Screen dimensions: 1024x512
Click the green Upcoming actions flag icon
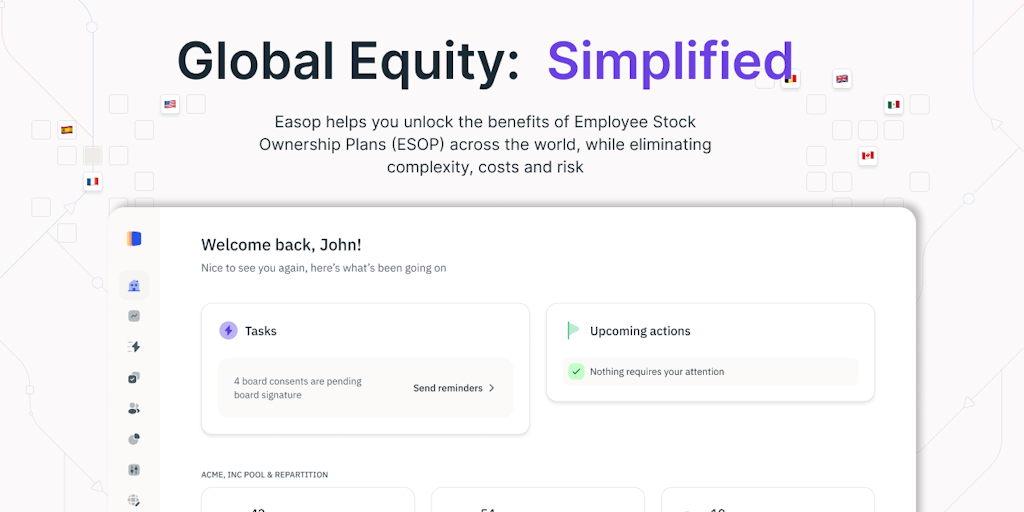573,331
